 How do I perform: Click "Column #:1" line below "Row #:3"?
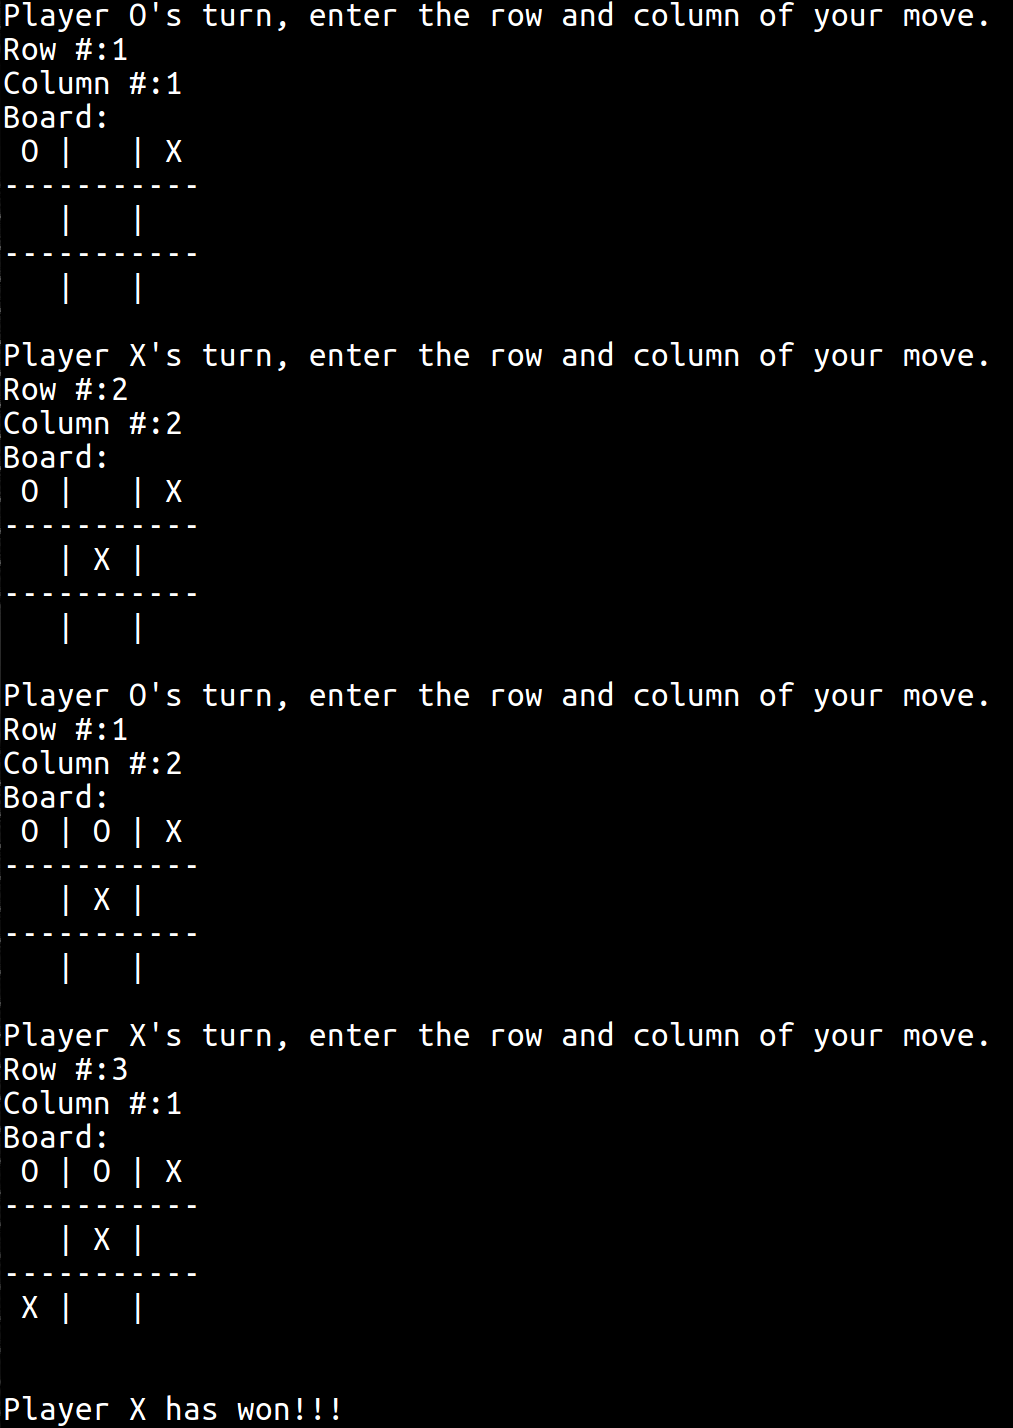pos(92,1103)
